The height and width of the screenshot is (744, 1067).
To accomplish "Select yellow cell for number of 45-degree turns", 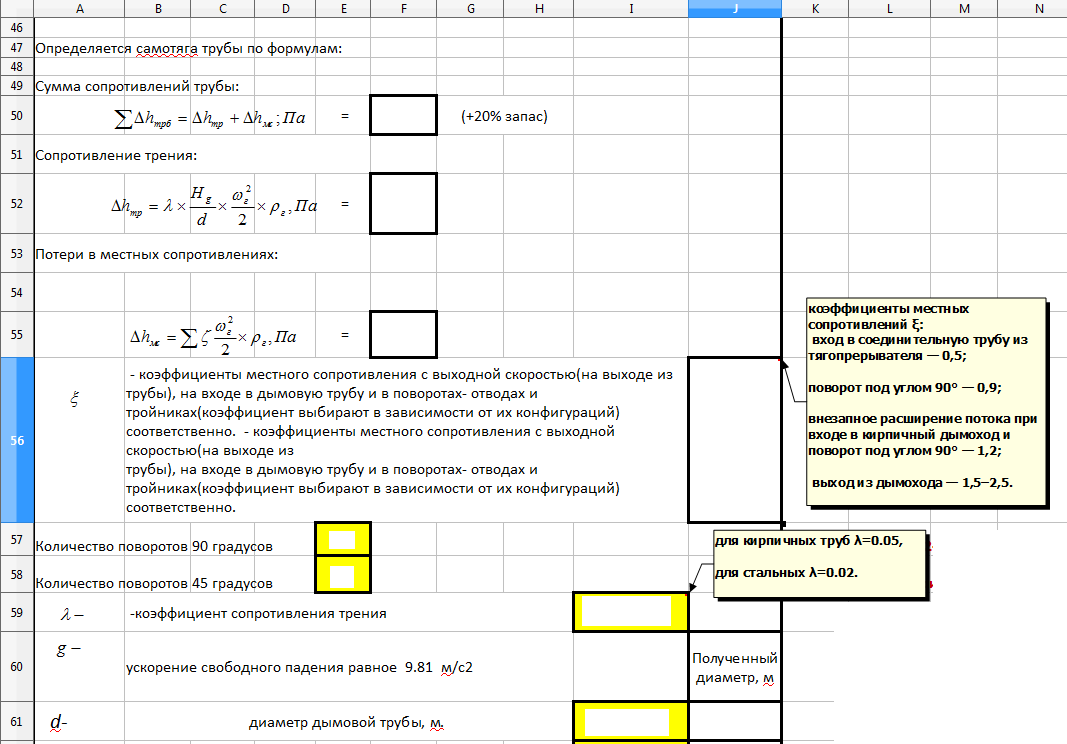I will tap(343, 575).
